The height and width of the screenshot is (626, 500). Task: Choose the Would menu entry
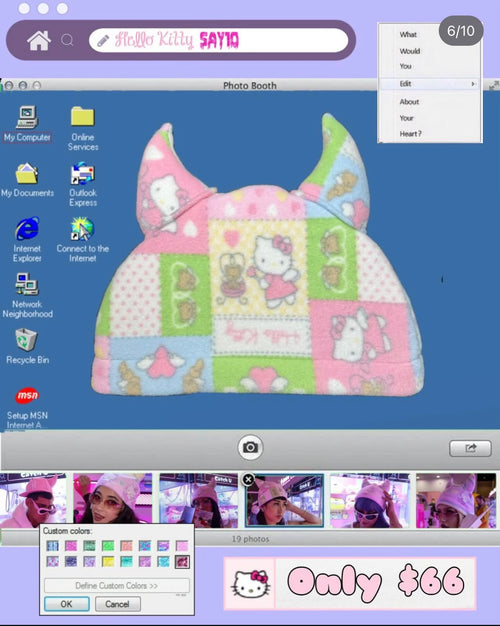coord(410,51)
